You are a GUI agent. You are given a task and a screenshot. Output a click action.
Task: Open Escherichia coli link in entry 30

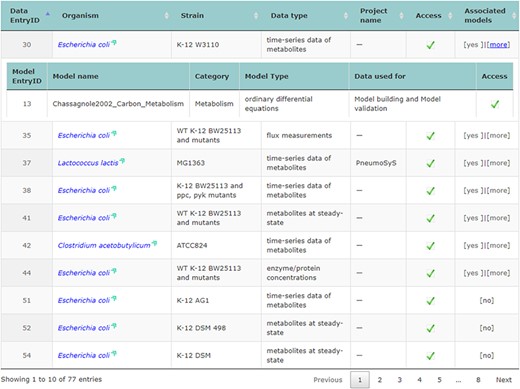pos(84,45)
